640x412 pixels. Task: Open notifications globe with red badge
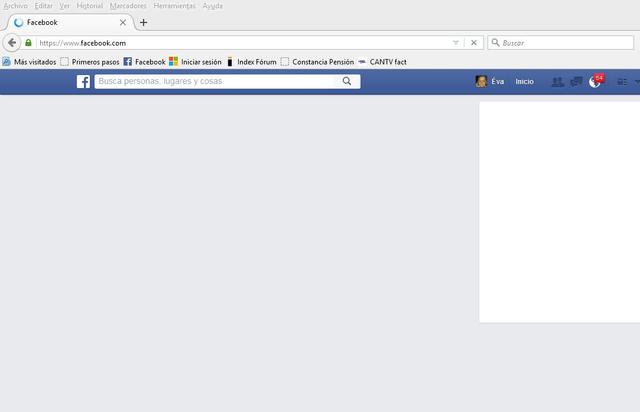click(596, 81)
